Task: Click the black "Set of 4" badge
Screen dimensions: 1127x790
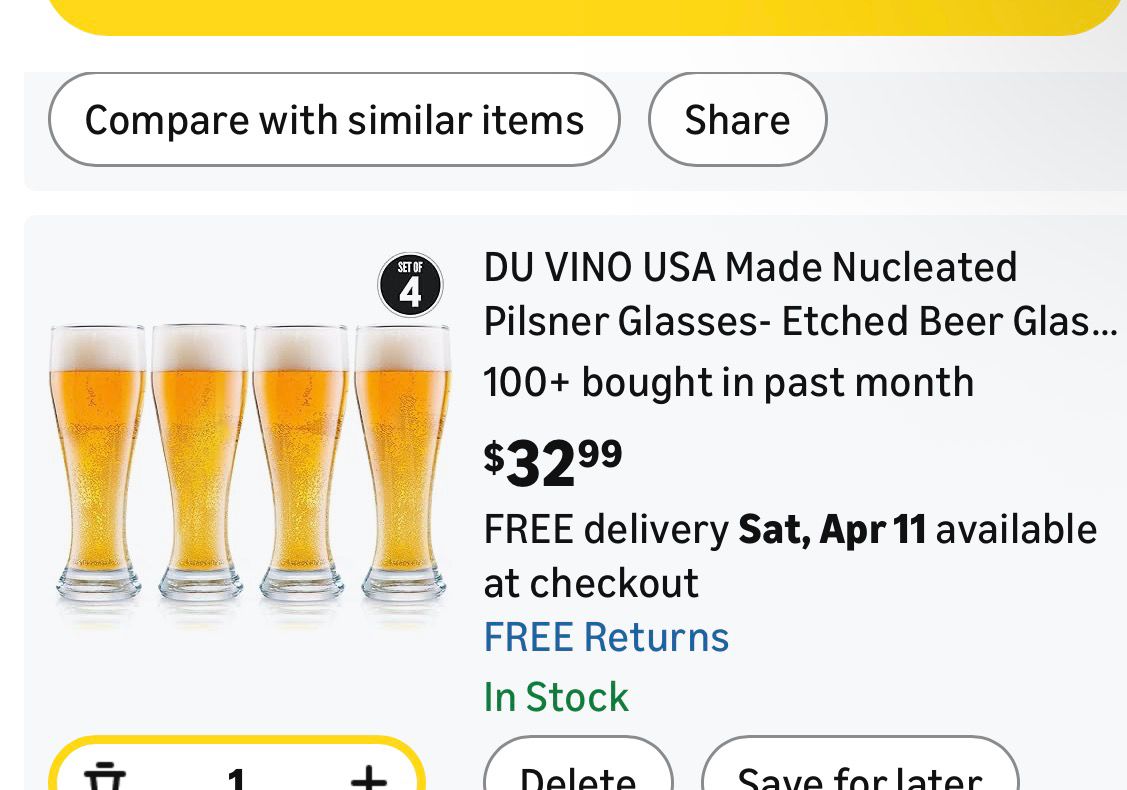Action: [x=410, y=285]
